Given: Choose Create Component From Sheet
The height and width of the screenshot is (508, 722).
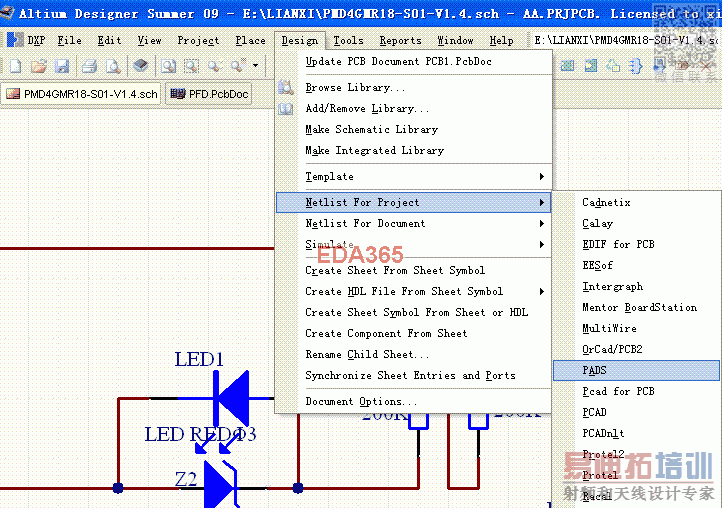Looking at the screenshot, I should coord(413,333).
